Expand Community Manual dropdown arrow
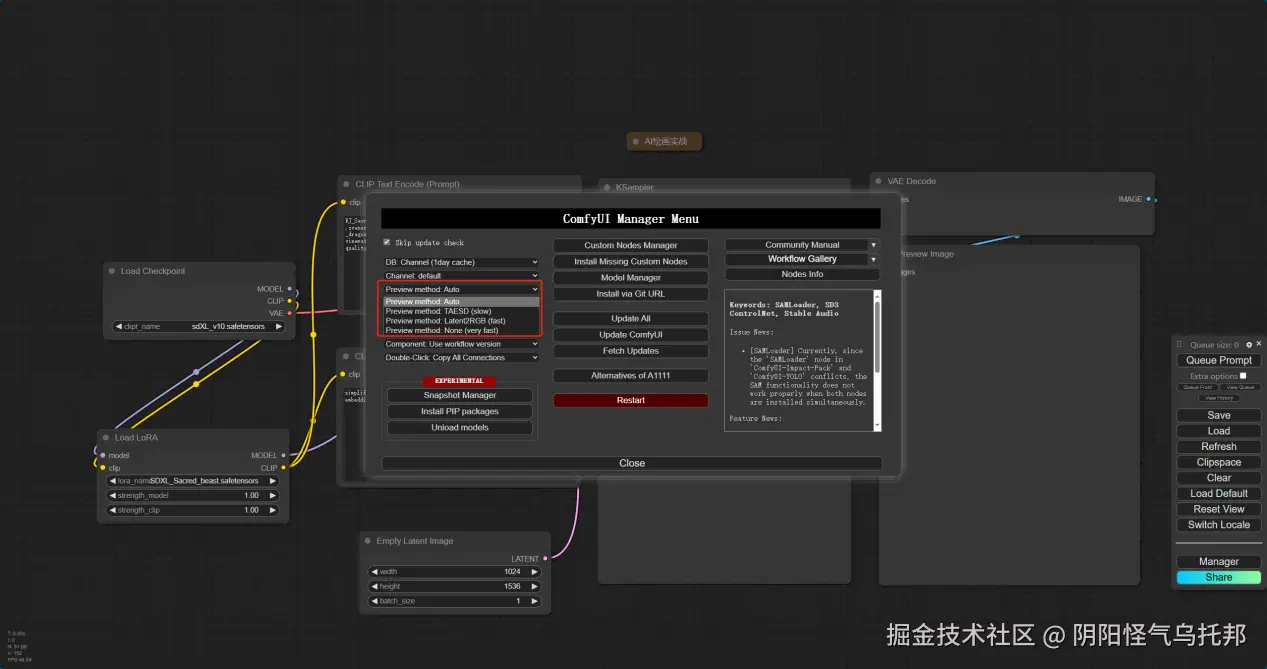The width and height of the screenshot is (1267, 669). click(x=873, y=245)
